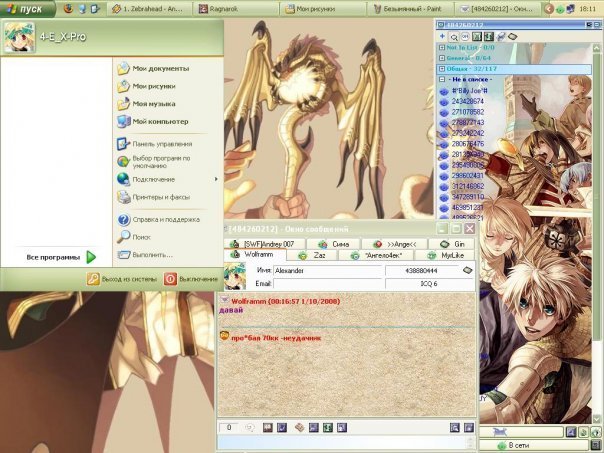Collapse the 'Не в списке' contact group
Screen dimensions: 604x453
point(441,80)
